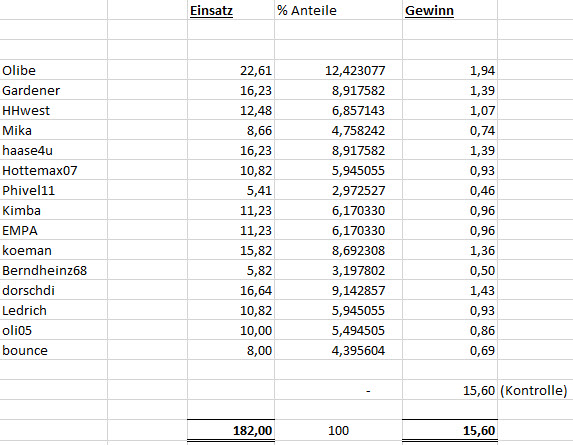Select koeman's Einsatz cell 15,82

click(x=231, y=251)
